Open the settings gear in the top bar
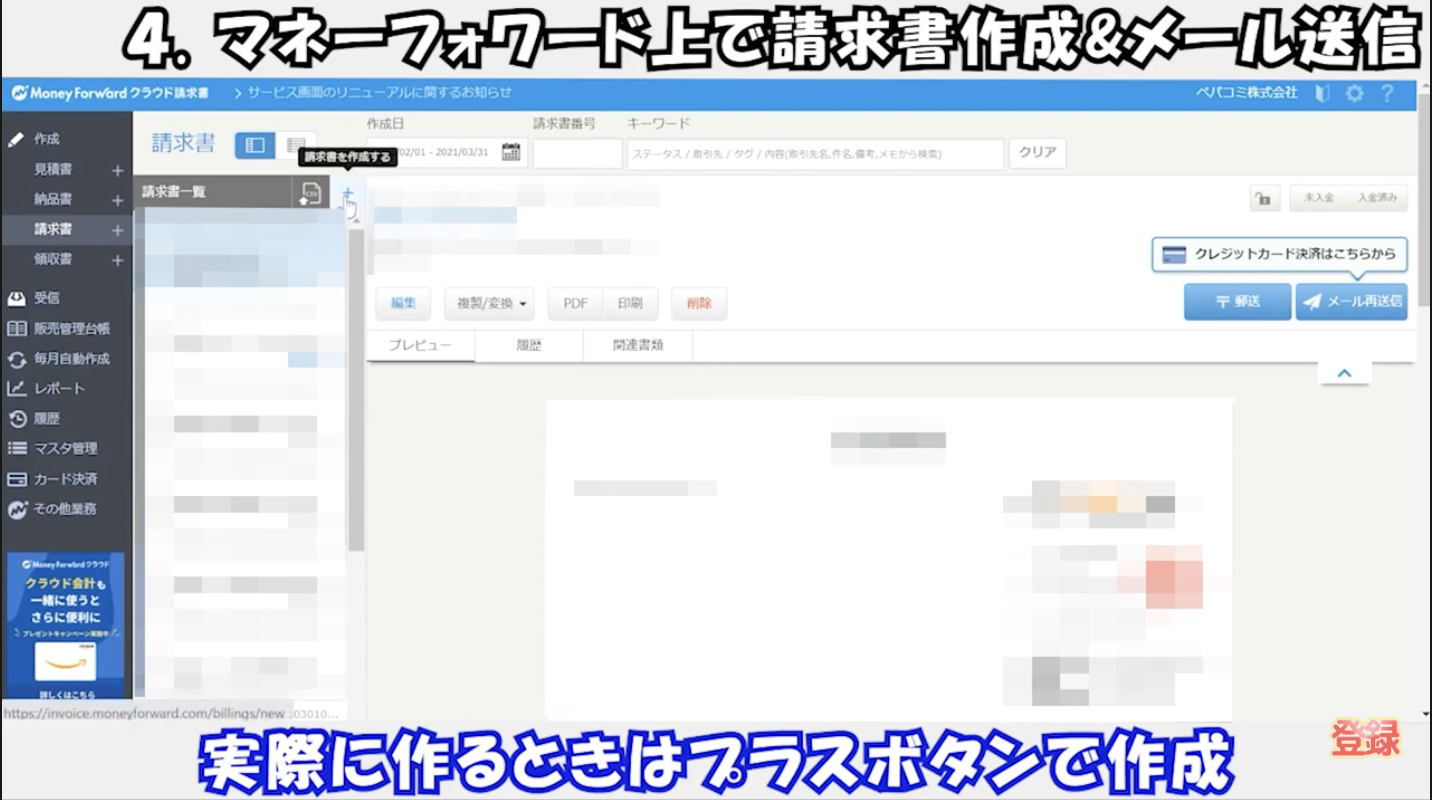 [1355, 93]
